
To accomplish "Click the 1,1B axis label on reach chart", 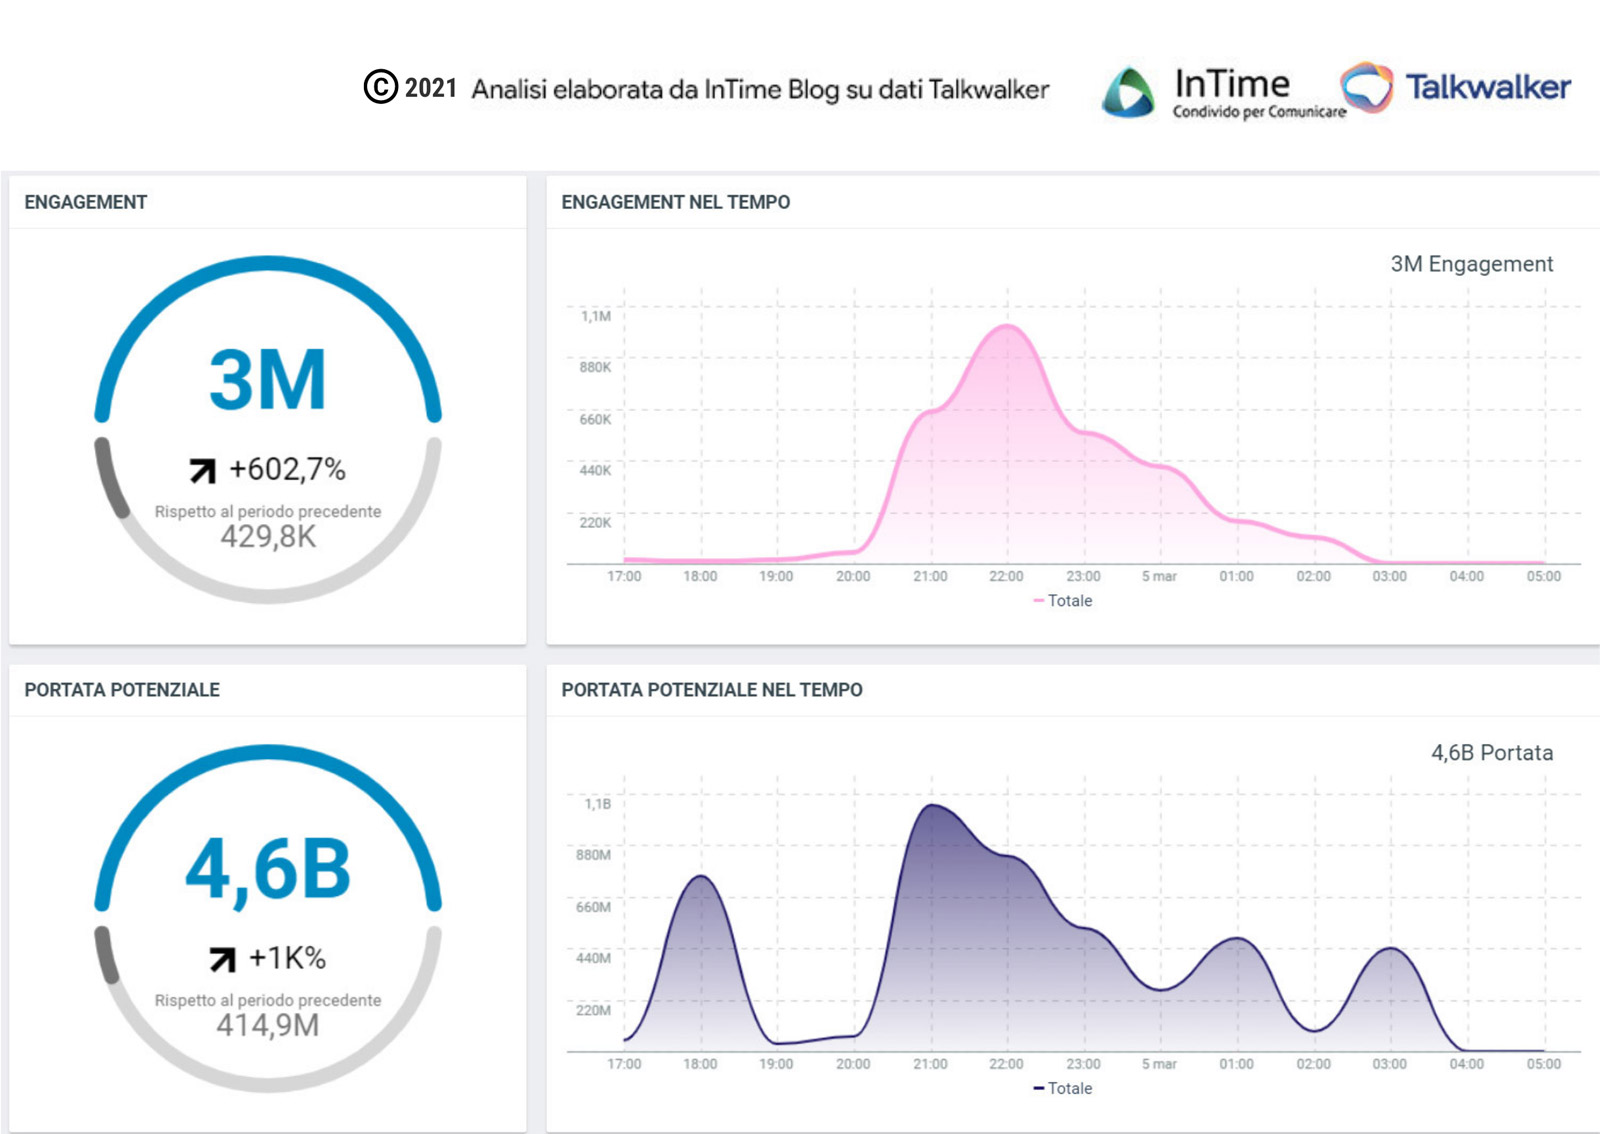I will [x=598, y=804].
